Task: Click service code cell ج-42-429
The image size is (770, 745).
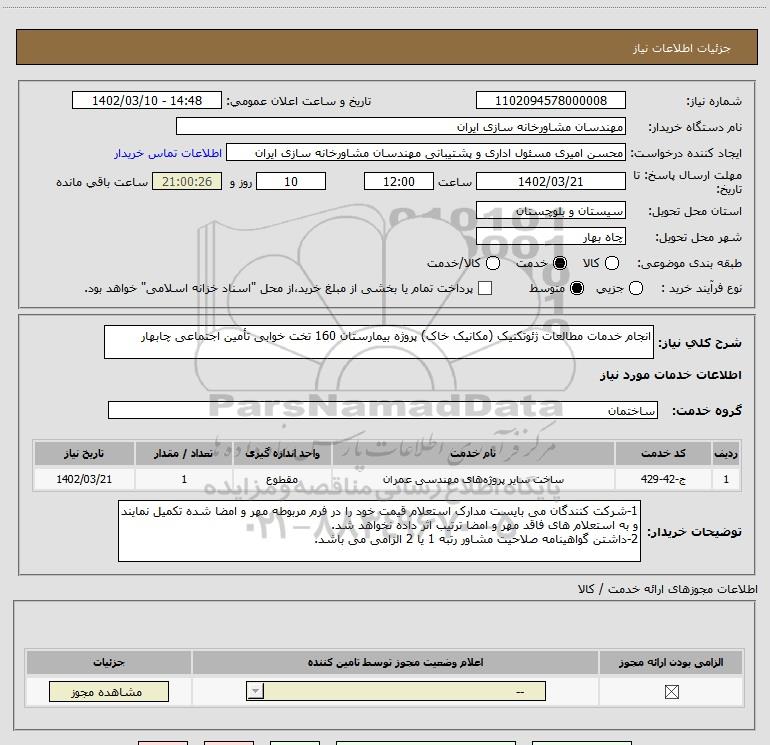Action: tap(663, 479)
